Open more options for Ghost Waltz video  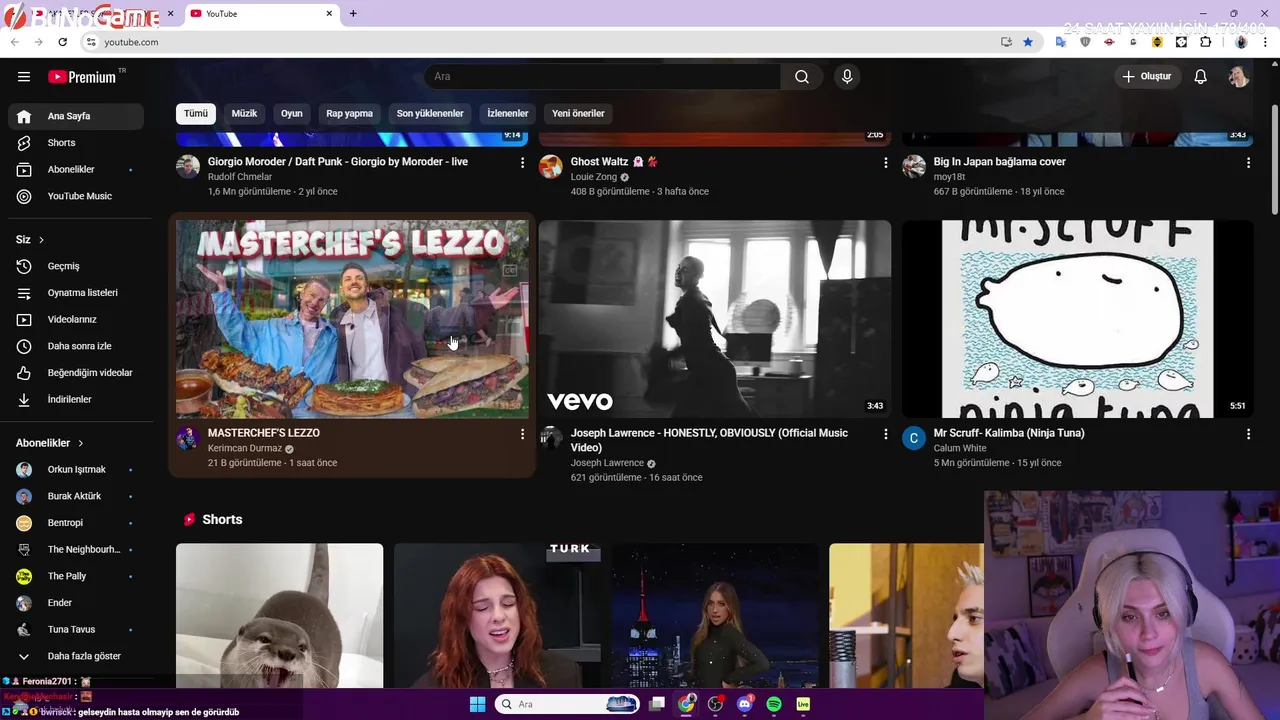[x=885, y=162]
